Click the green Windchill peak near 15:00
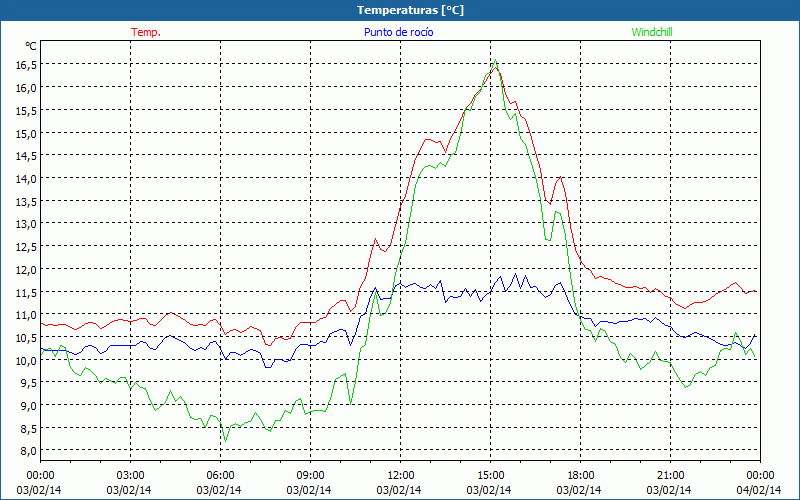 tap(495, 60)
